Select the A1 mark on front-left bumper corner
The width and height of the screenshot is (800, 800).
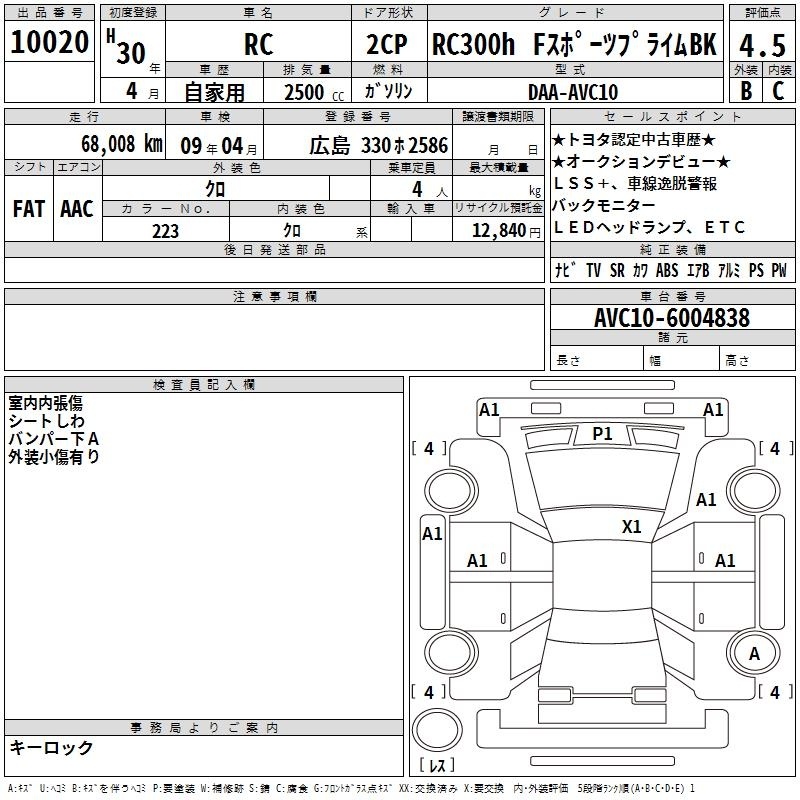pyautogui.click(x=489, y=409)
